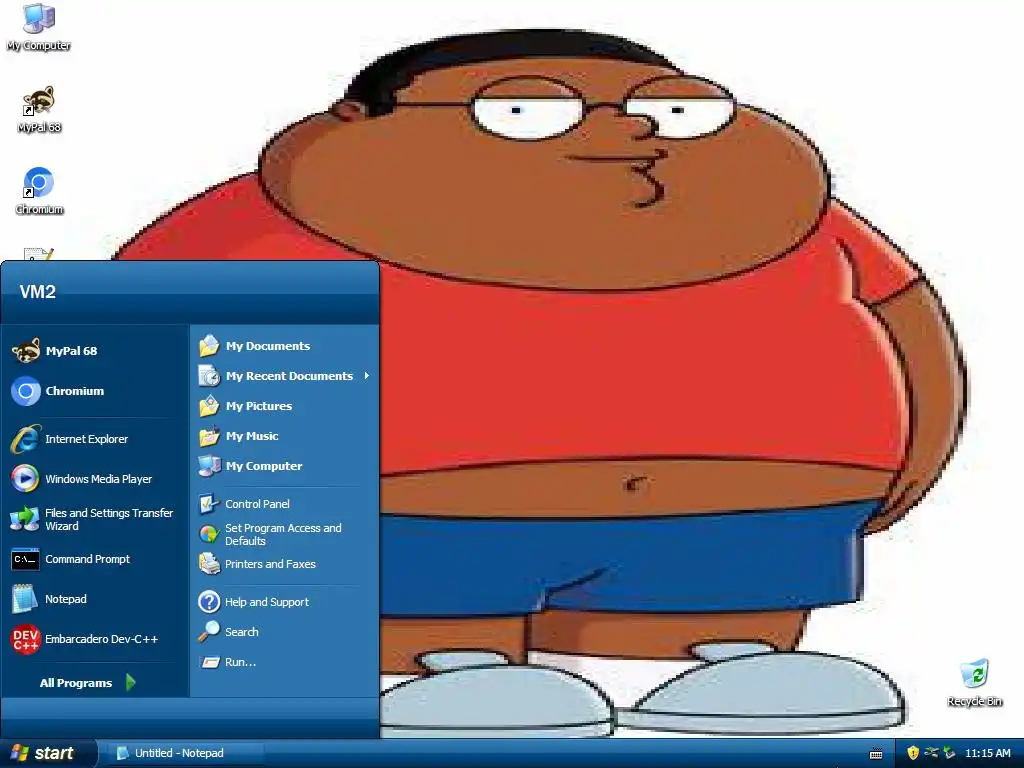Click the Safely Remove Hardware tray icon
The height and width of the screenshot is (768, 1024).
coord(950,753)
